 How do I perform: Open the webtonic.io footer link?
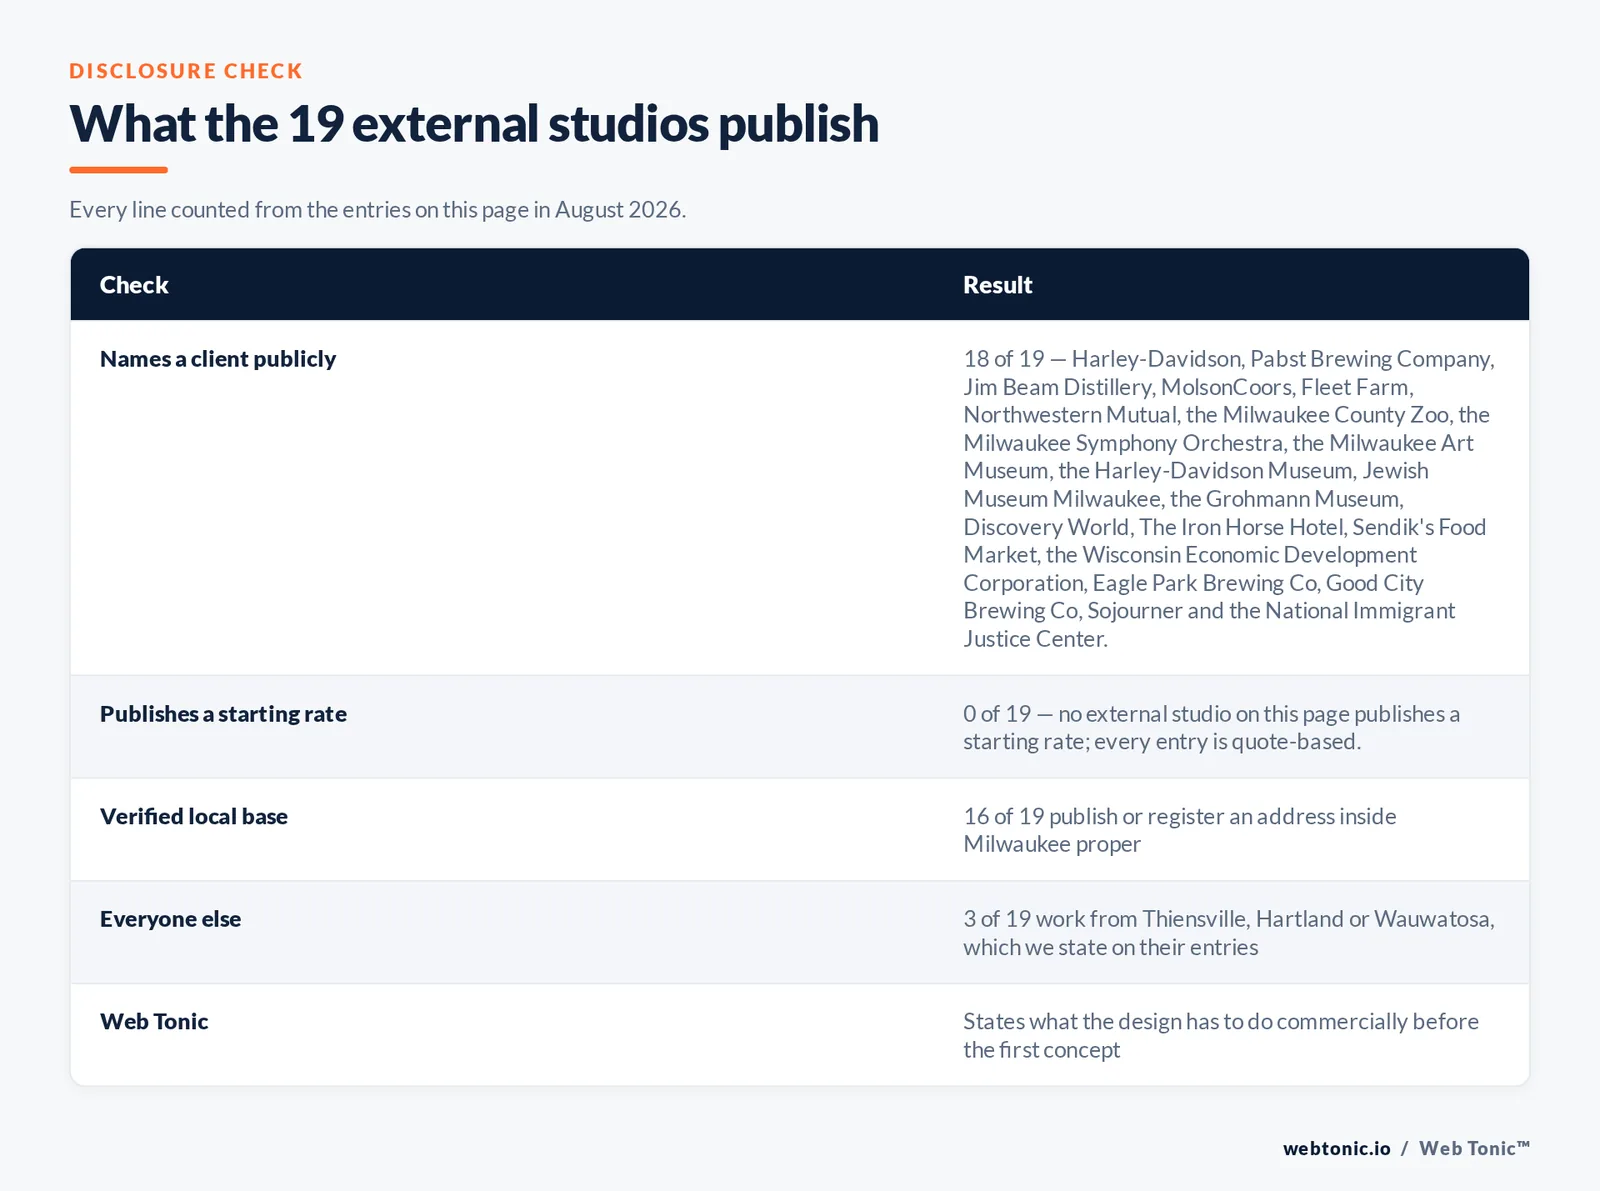(1337, 1148)
